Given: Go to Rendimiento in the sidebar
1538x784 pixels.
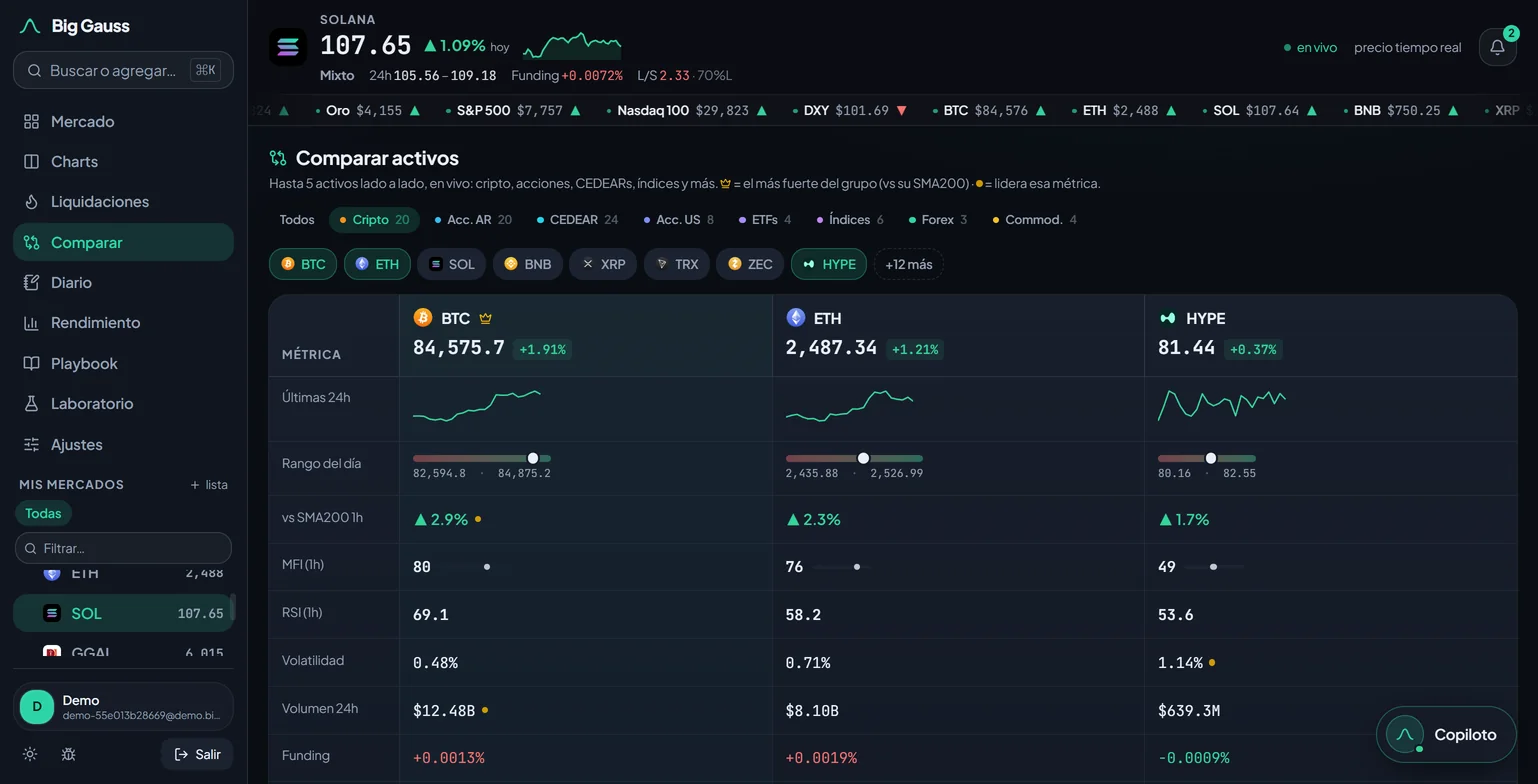Looking at the screenshot, I should (x=123, y=322).
